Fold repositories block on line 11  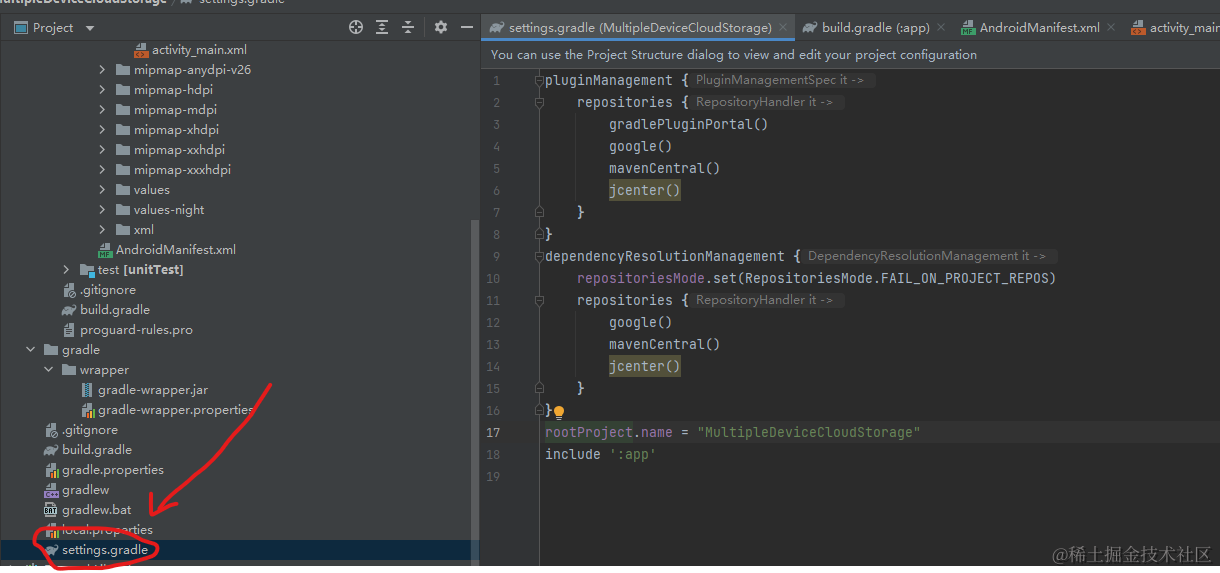click(539, 300)
